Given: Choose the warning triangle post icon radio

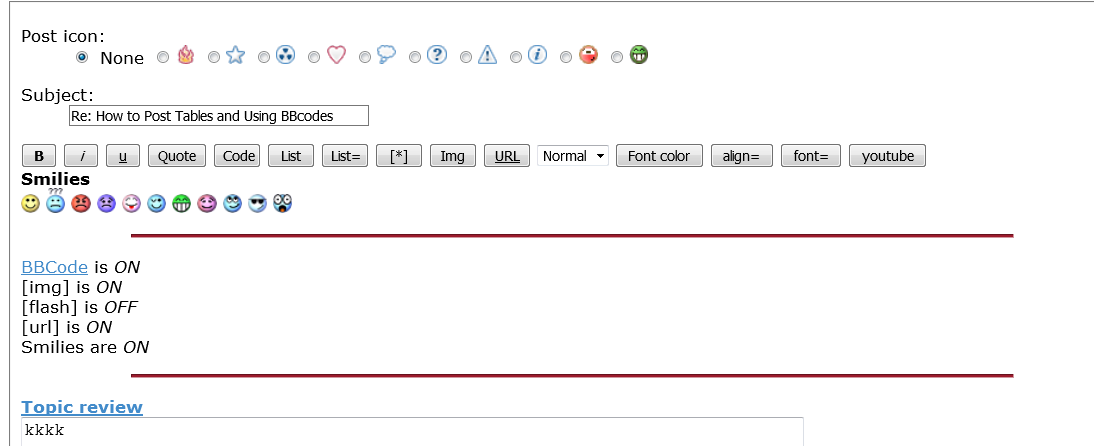Looking at the screenshot, I should coord(466,57).
